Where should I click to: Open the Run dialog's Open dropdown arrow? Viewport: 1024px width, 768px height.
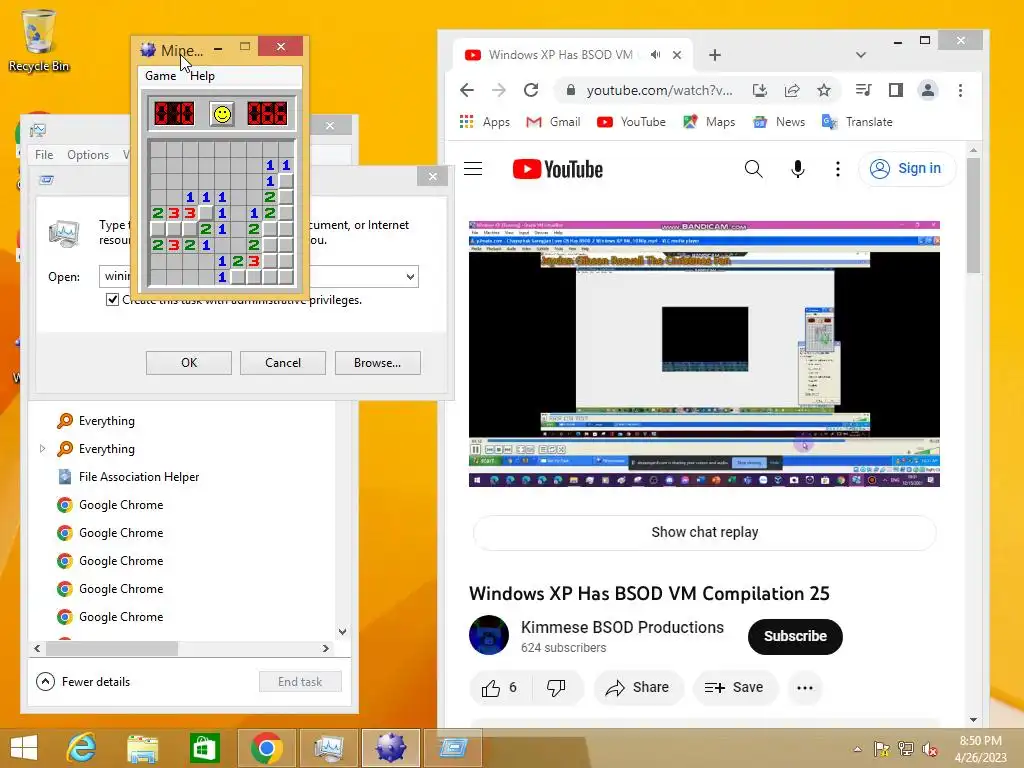coord(410,277)
